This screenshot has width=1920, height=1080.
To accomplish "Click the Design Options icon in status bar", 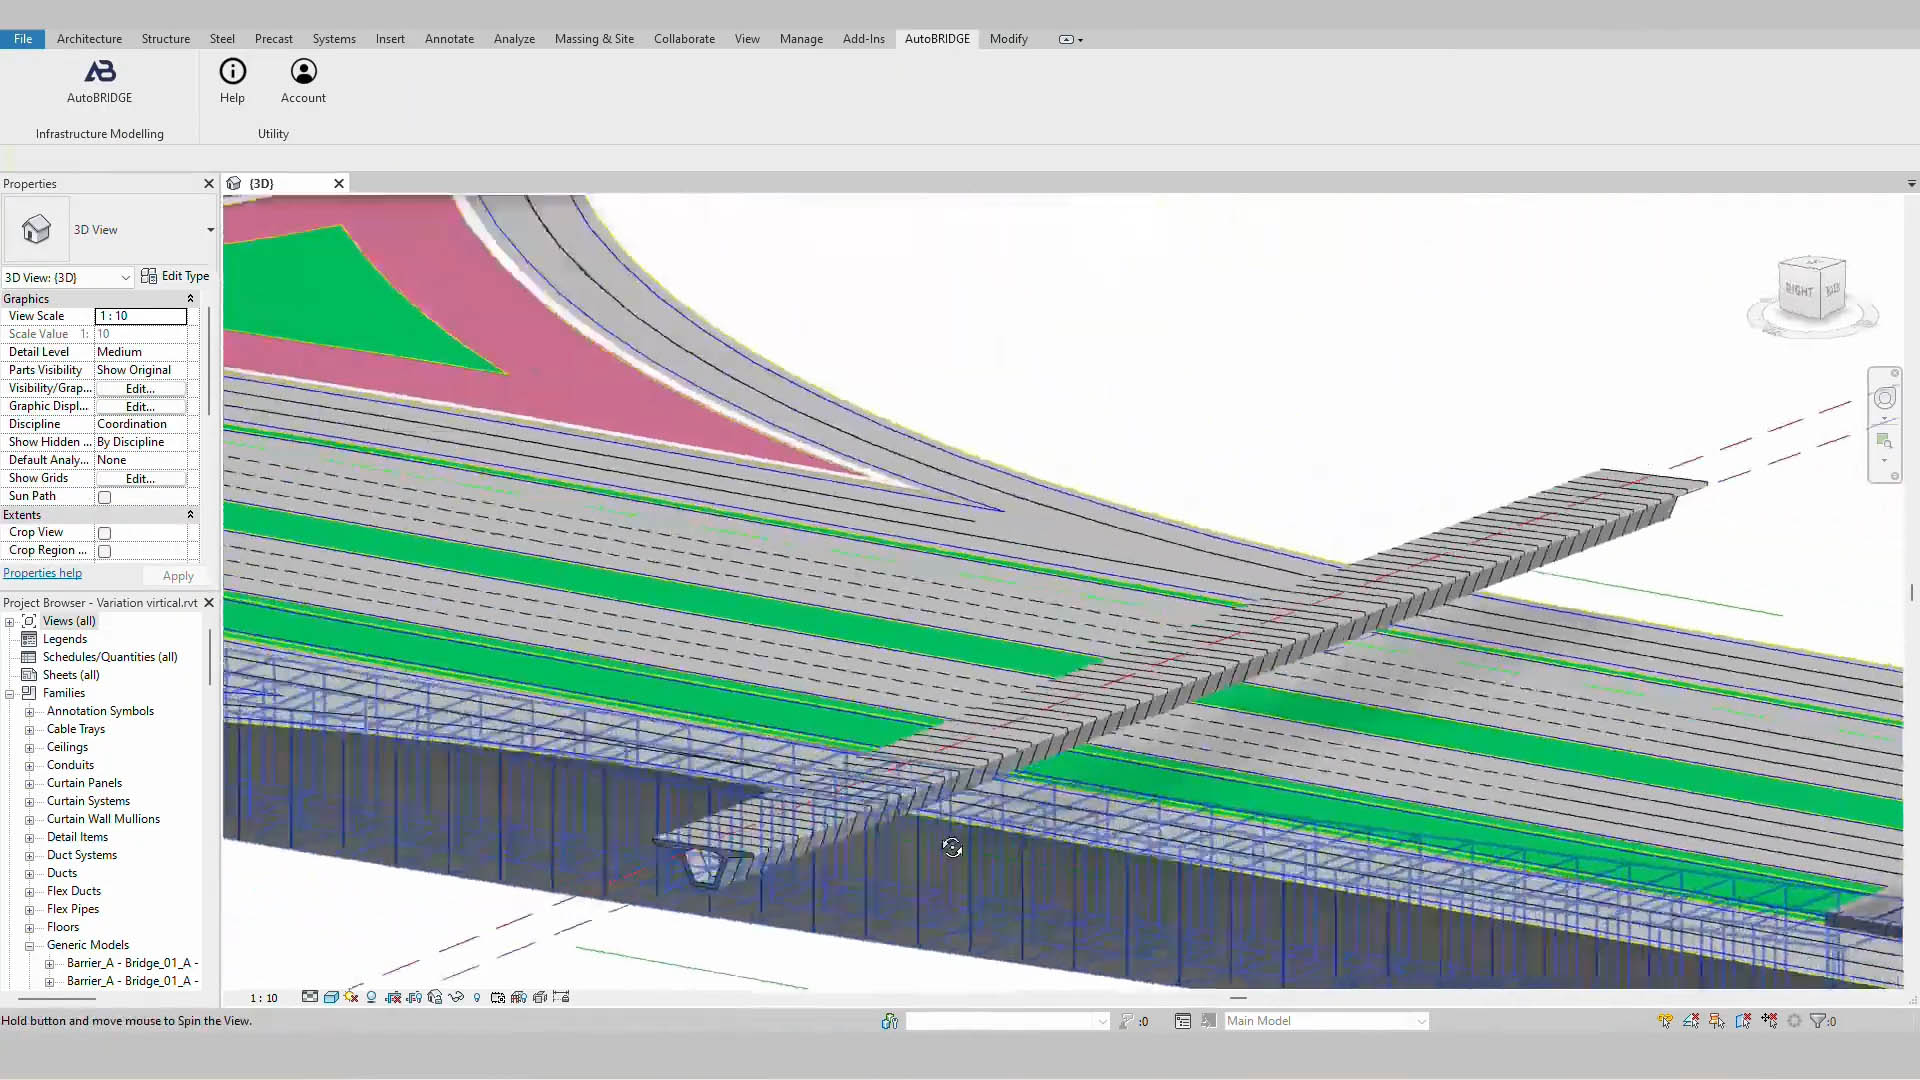I will (x=1183, y=1021).
